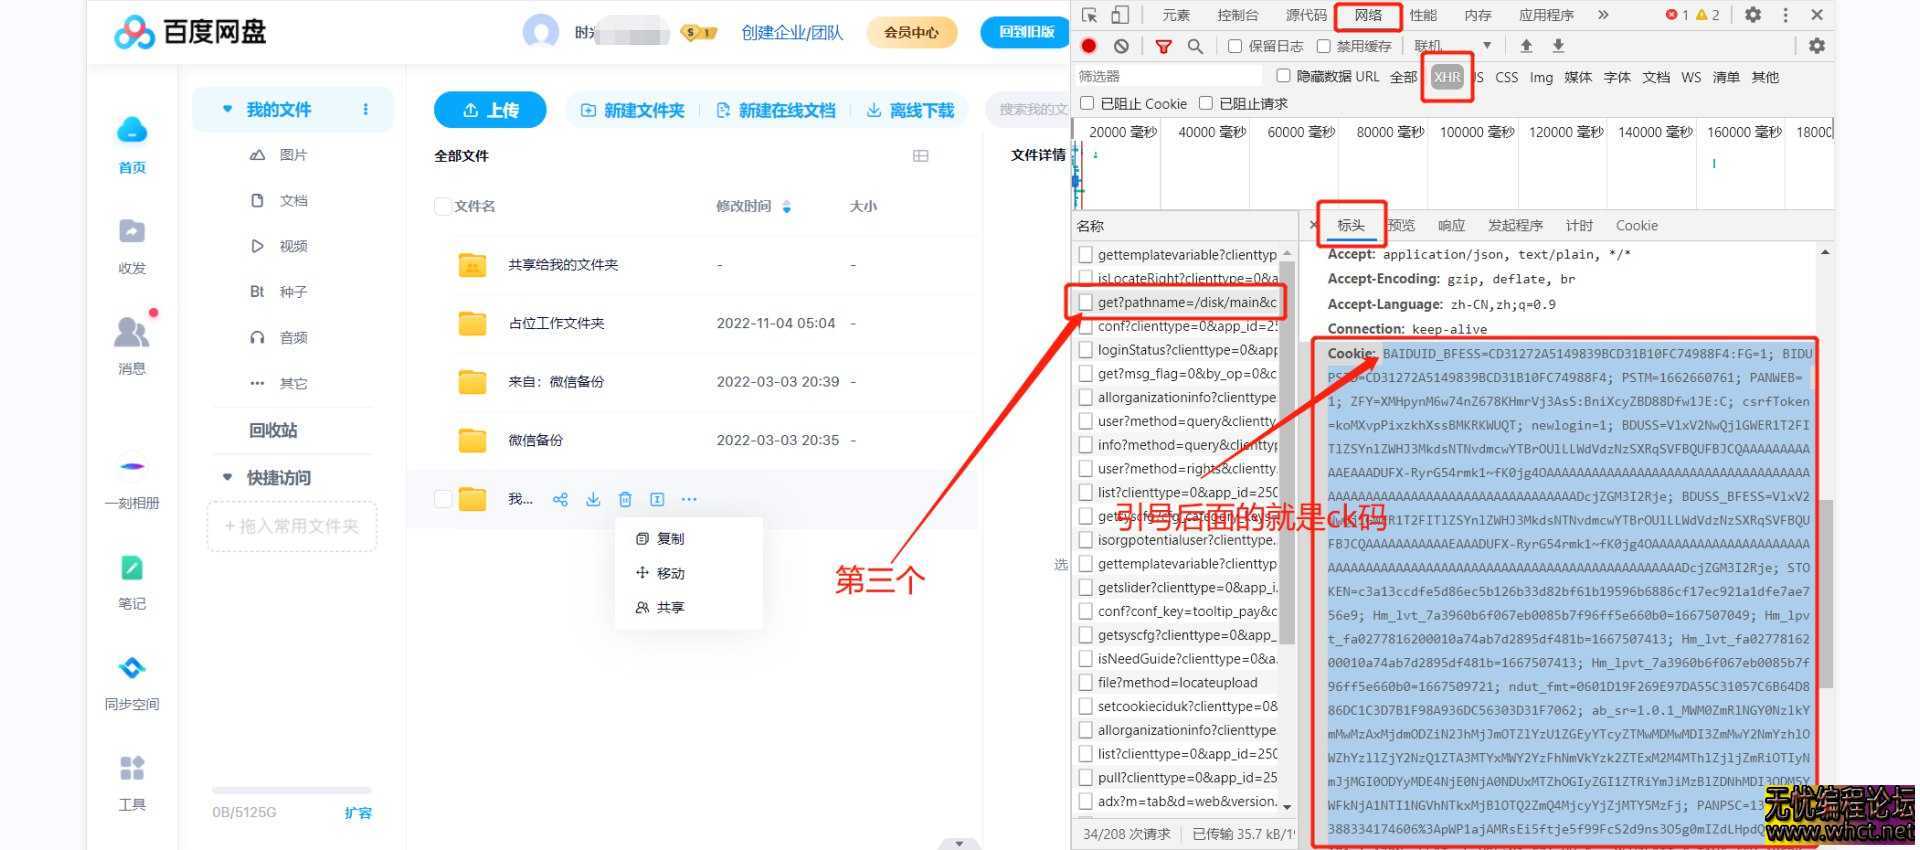Open the 笔记 notes sidebar icon
The height and width of the screenshot is (850, 1920).
coord(132,569)
